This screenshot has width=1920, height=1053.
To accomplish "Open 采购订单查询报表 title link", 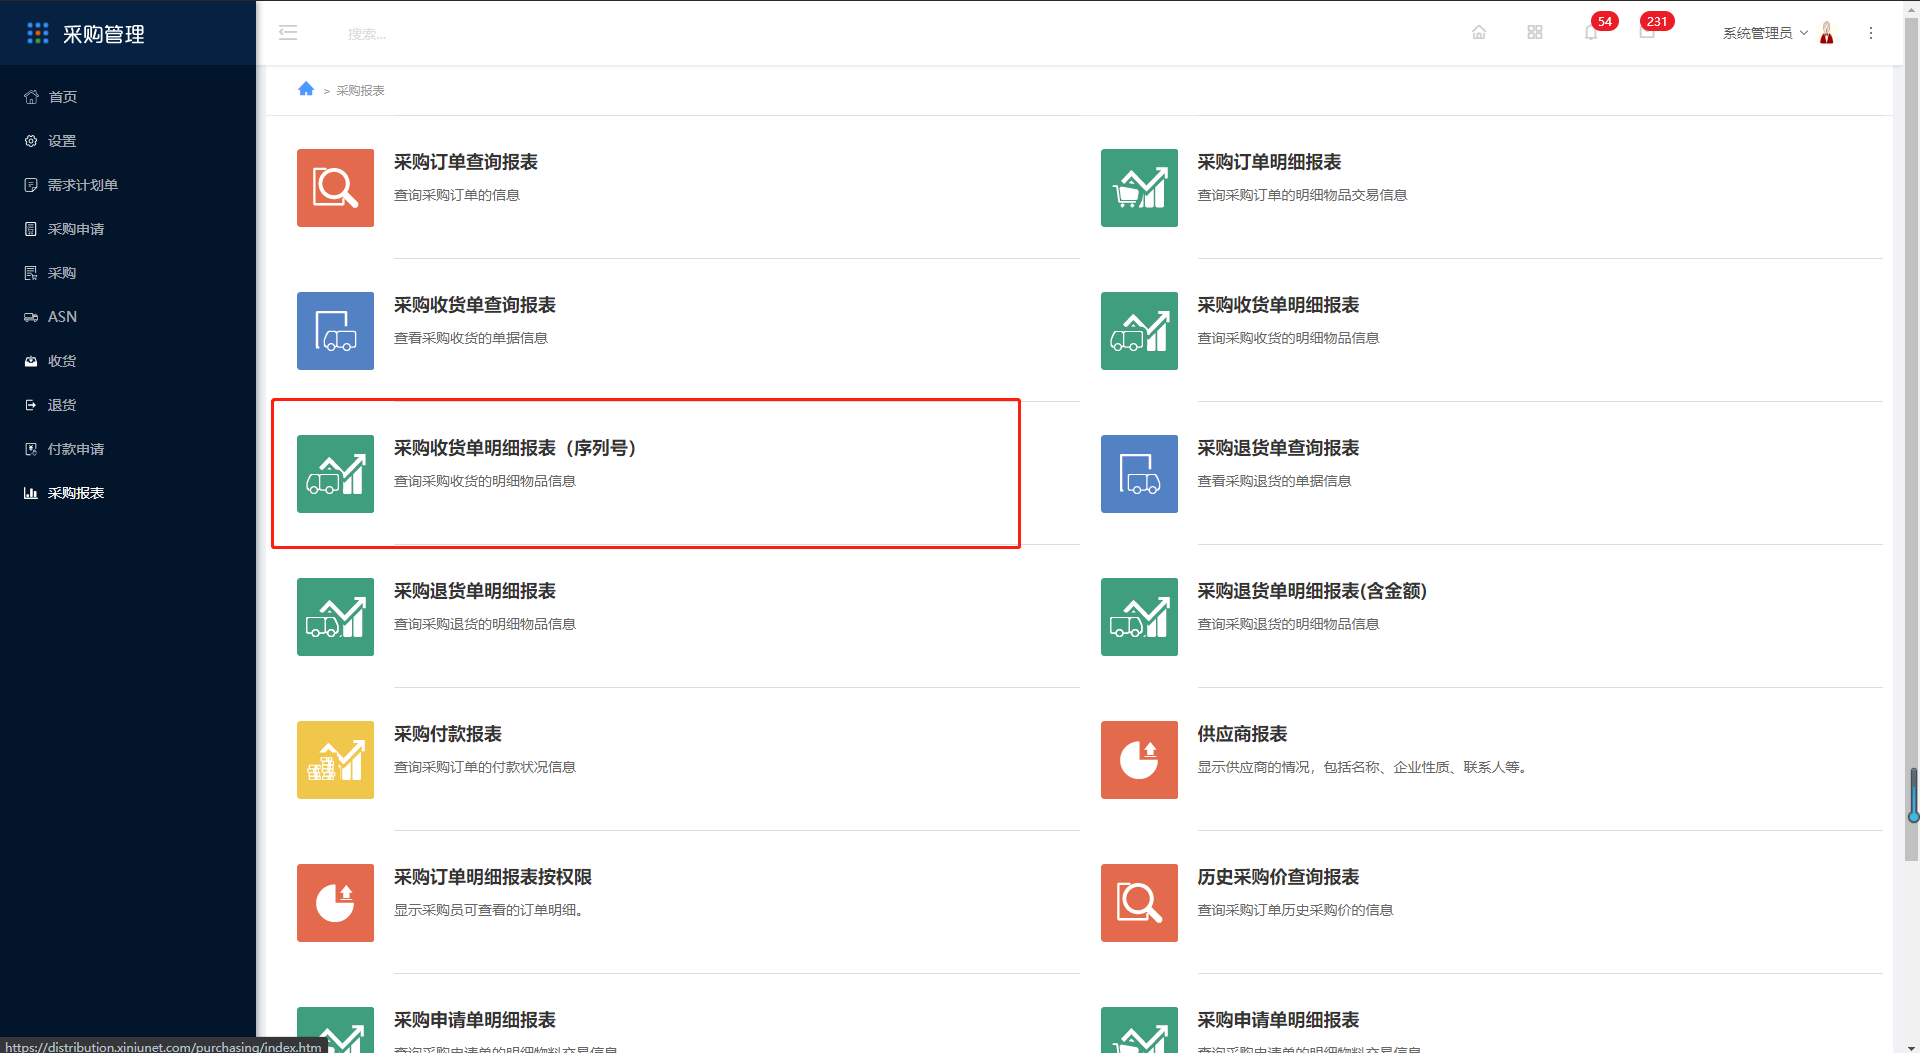I will tap(466, 162).
